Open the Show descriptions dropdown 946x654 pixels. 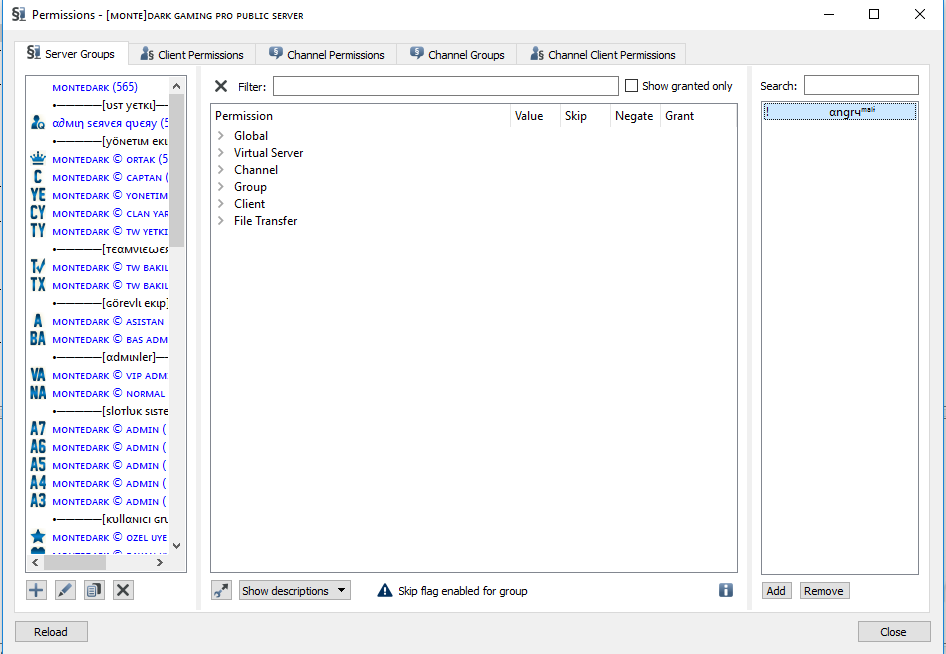pos(294,591)
